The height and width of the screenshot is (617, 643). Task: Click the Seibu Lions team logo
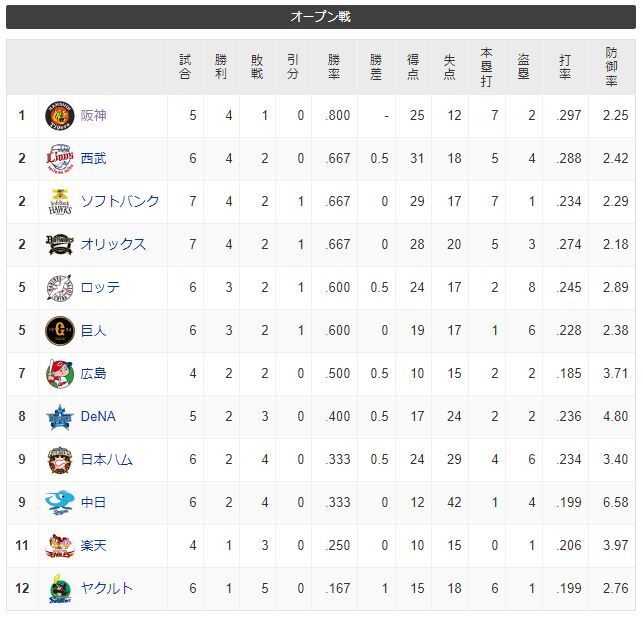(60, 159)
